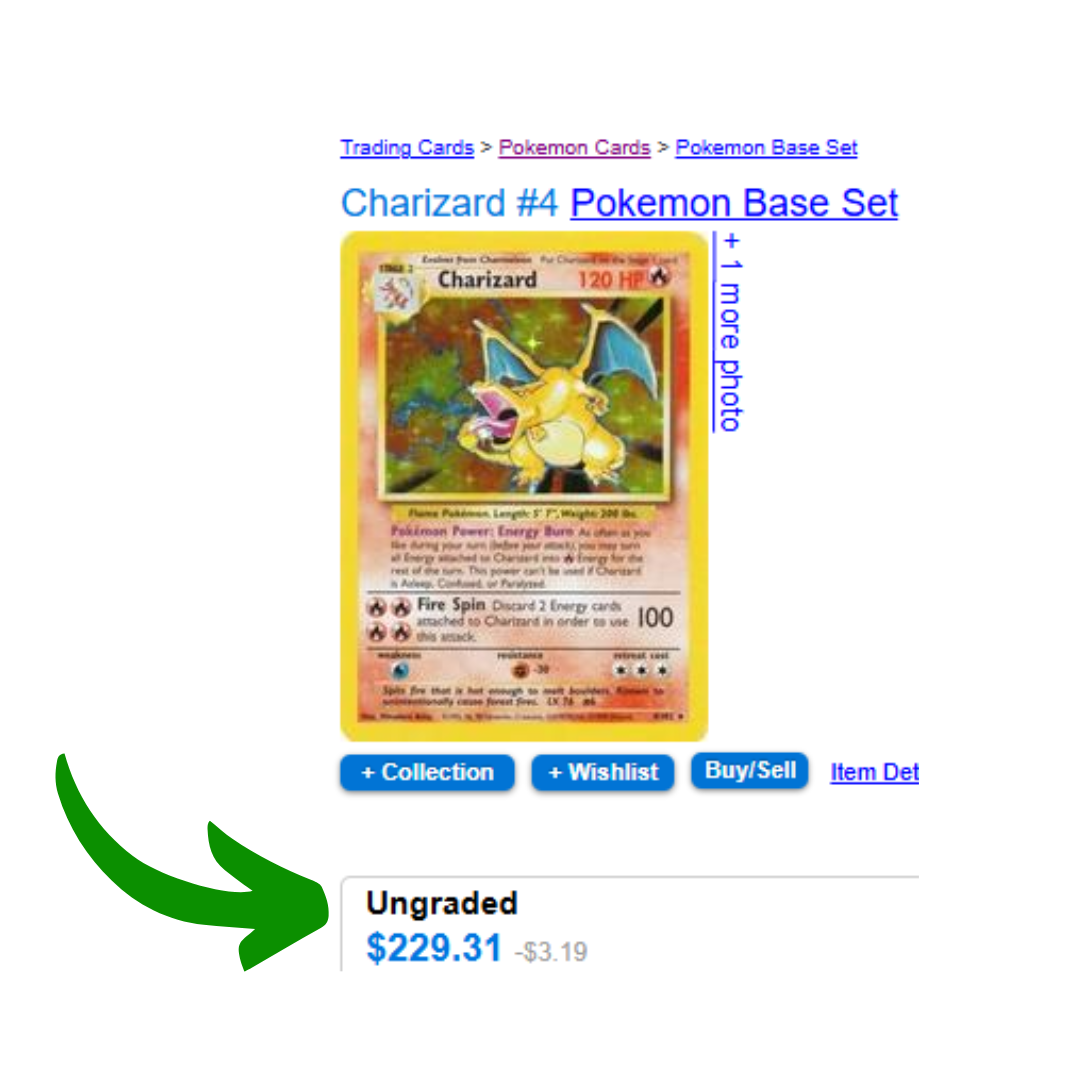Viewport: 1080px width, 1080px height.
Task: Open the Charizard card image
Action: tap(524, 486)
